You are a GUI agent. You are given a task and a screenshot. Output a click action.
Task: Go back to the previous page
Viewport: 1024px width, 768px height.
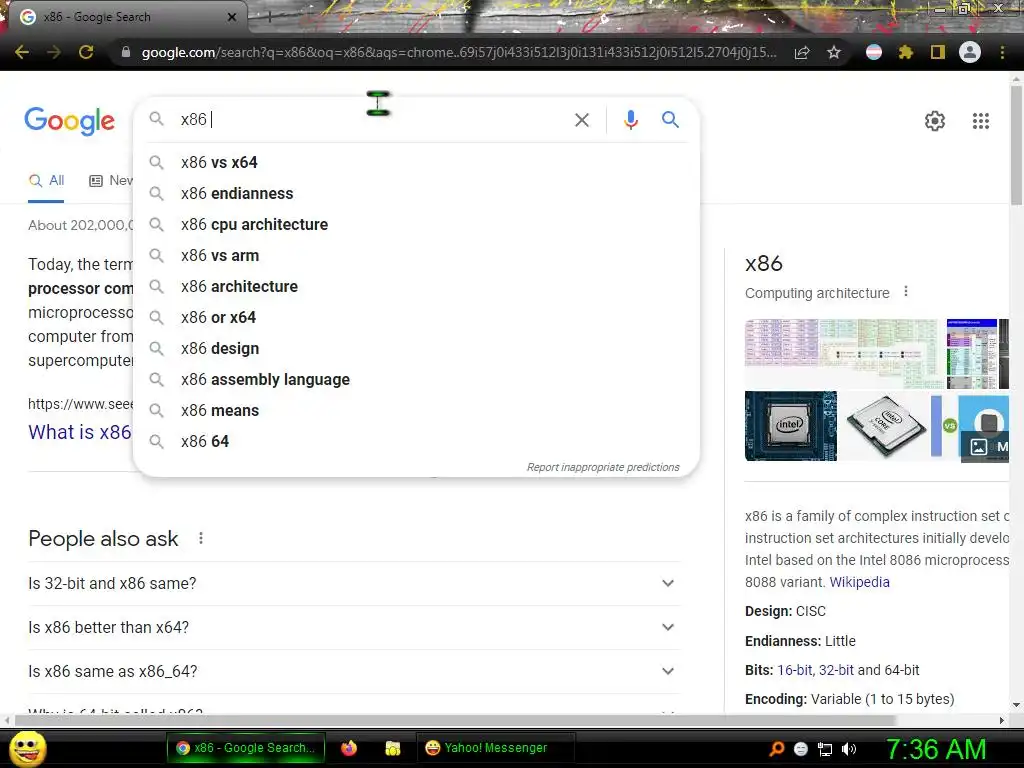coord(22,52)
